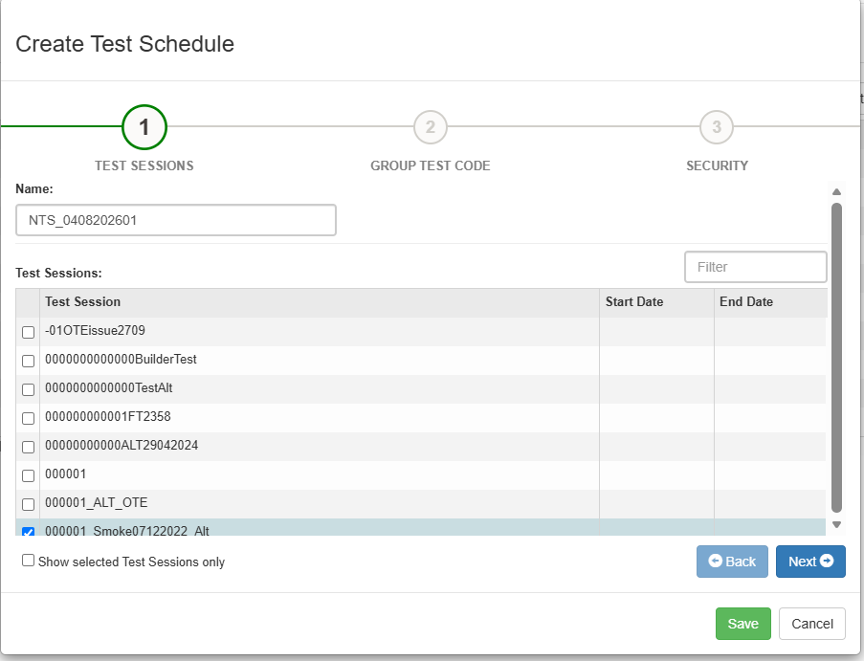Select row text -01OTEissue2709
This screenshot has width=864, height=662.
point(95,331)
